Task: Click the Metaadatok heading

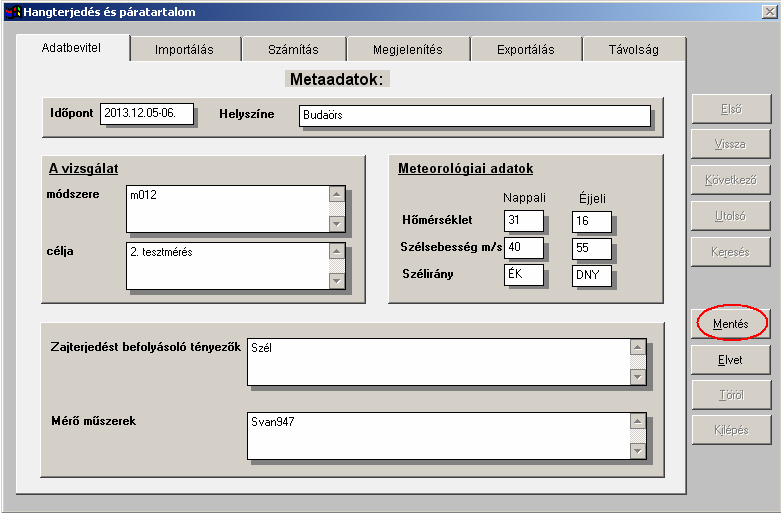Action: [x=337, y=79]
